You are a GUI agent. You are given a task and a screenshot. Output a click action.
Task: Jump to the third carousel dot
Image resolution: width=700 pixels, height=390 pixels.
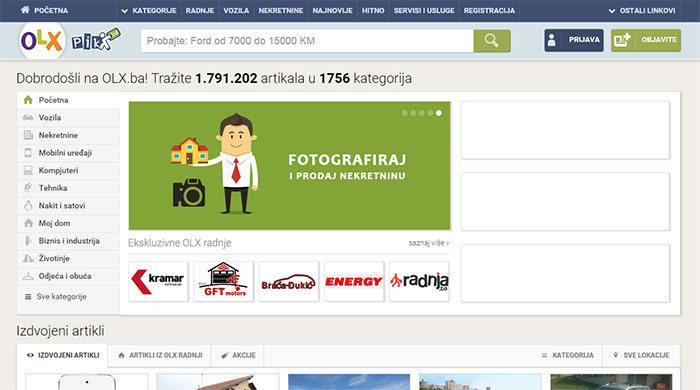point(421,113)
